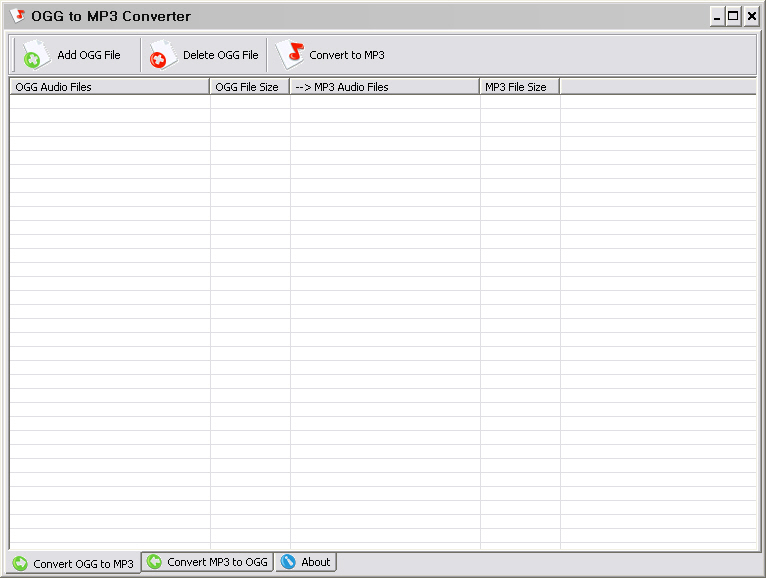Click the app icon in the title bar
Viewport: 766px width, 578px height.
click(17, 16)
